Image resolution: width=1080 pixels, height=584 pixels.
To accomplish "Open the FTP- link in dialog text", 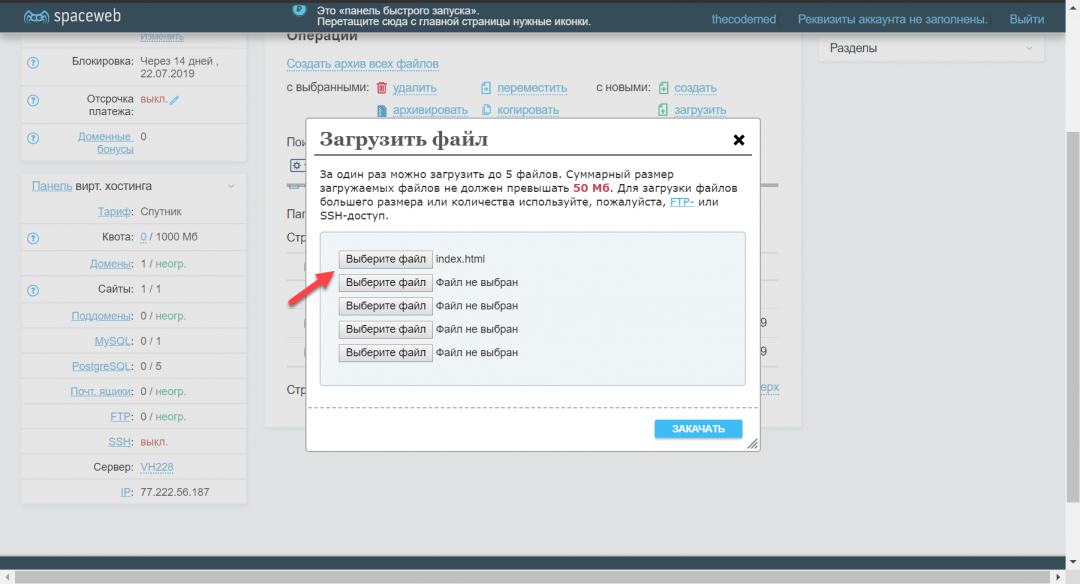I will click(682, 201).
